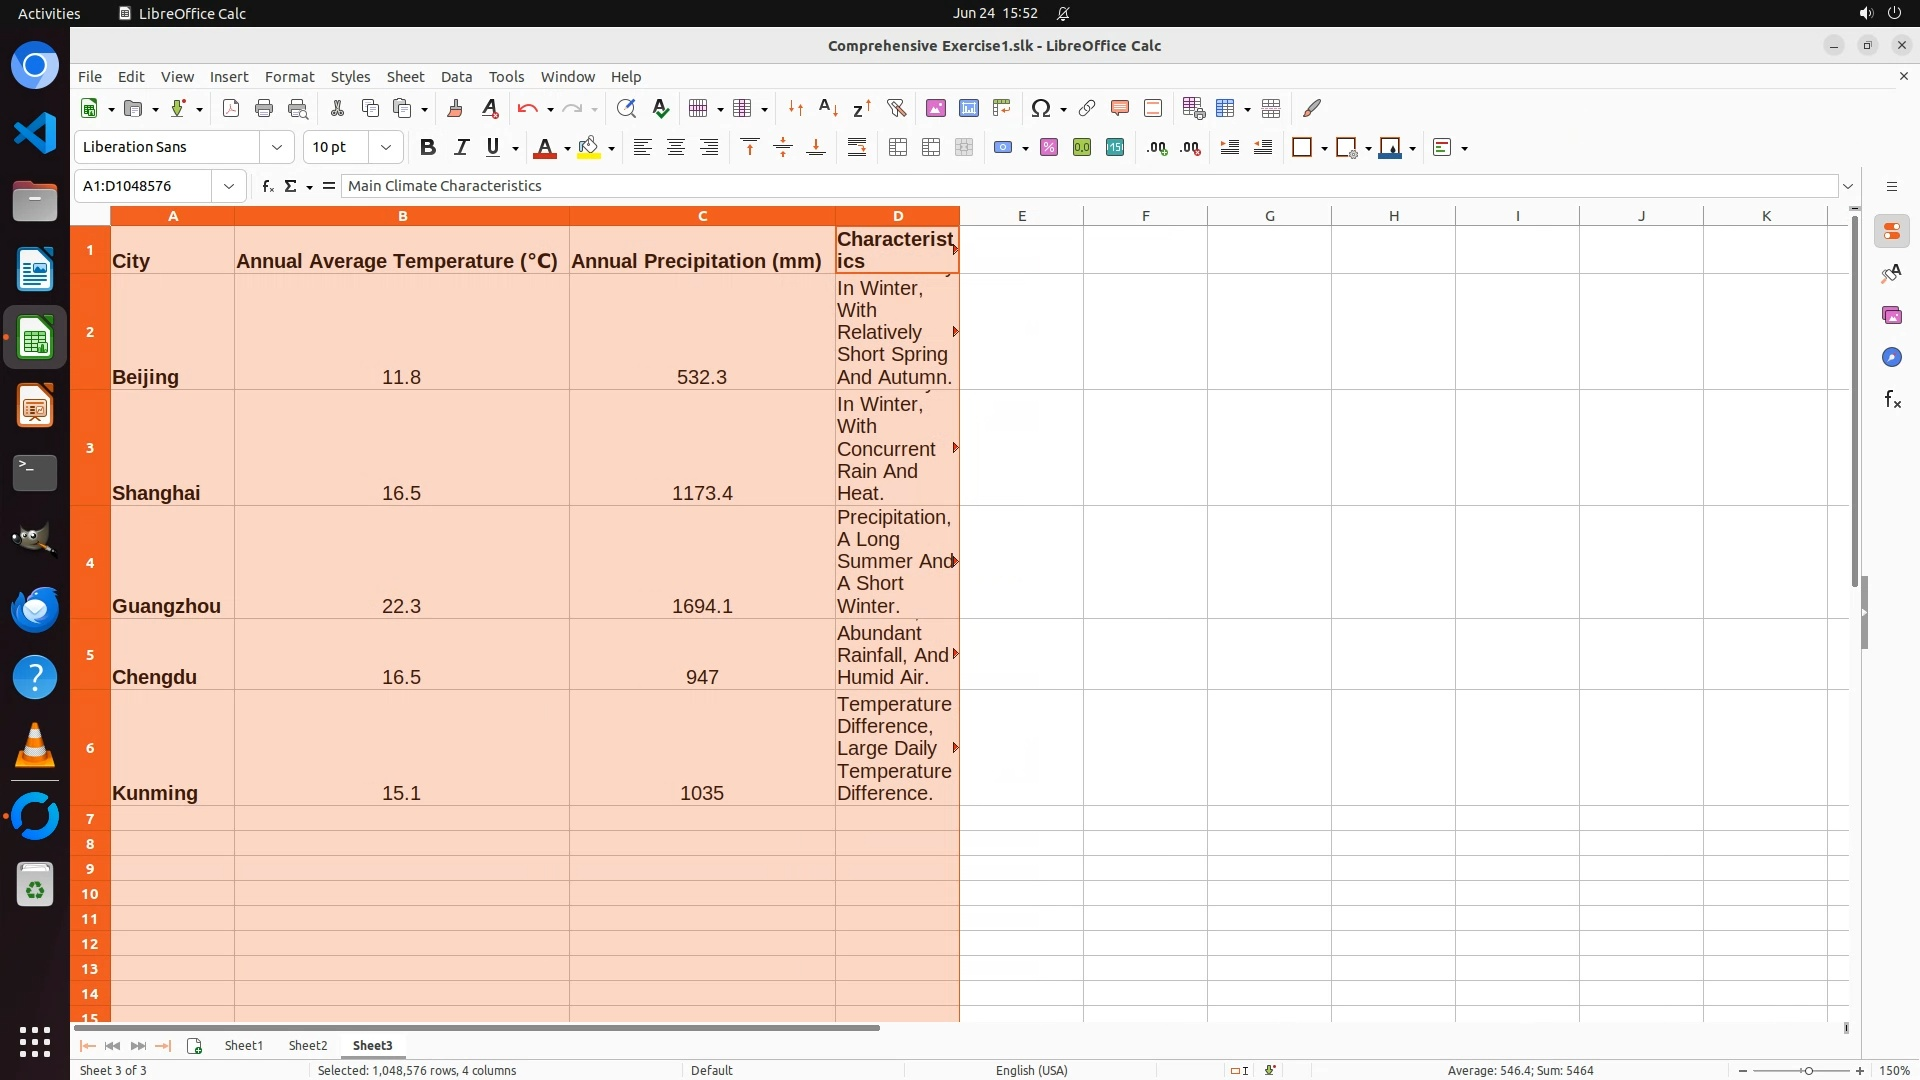The width and height of the screenshot is (1920, 1080).
Task: Click the Insert Special Character icon
Action: (x=1040, y=108)
